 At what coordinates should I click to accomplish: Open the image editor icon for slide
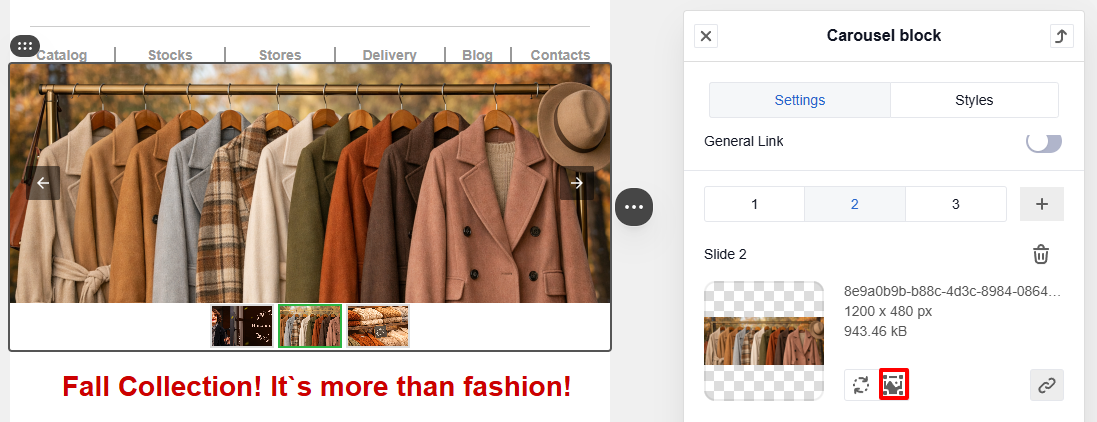(894, 385)
